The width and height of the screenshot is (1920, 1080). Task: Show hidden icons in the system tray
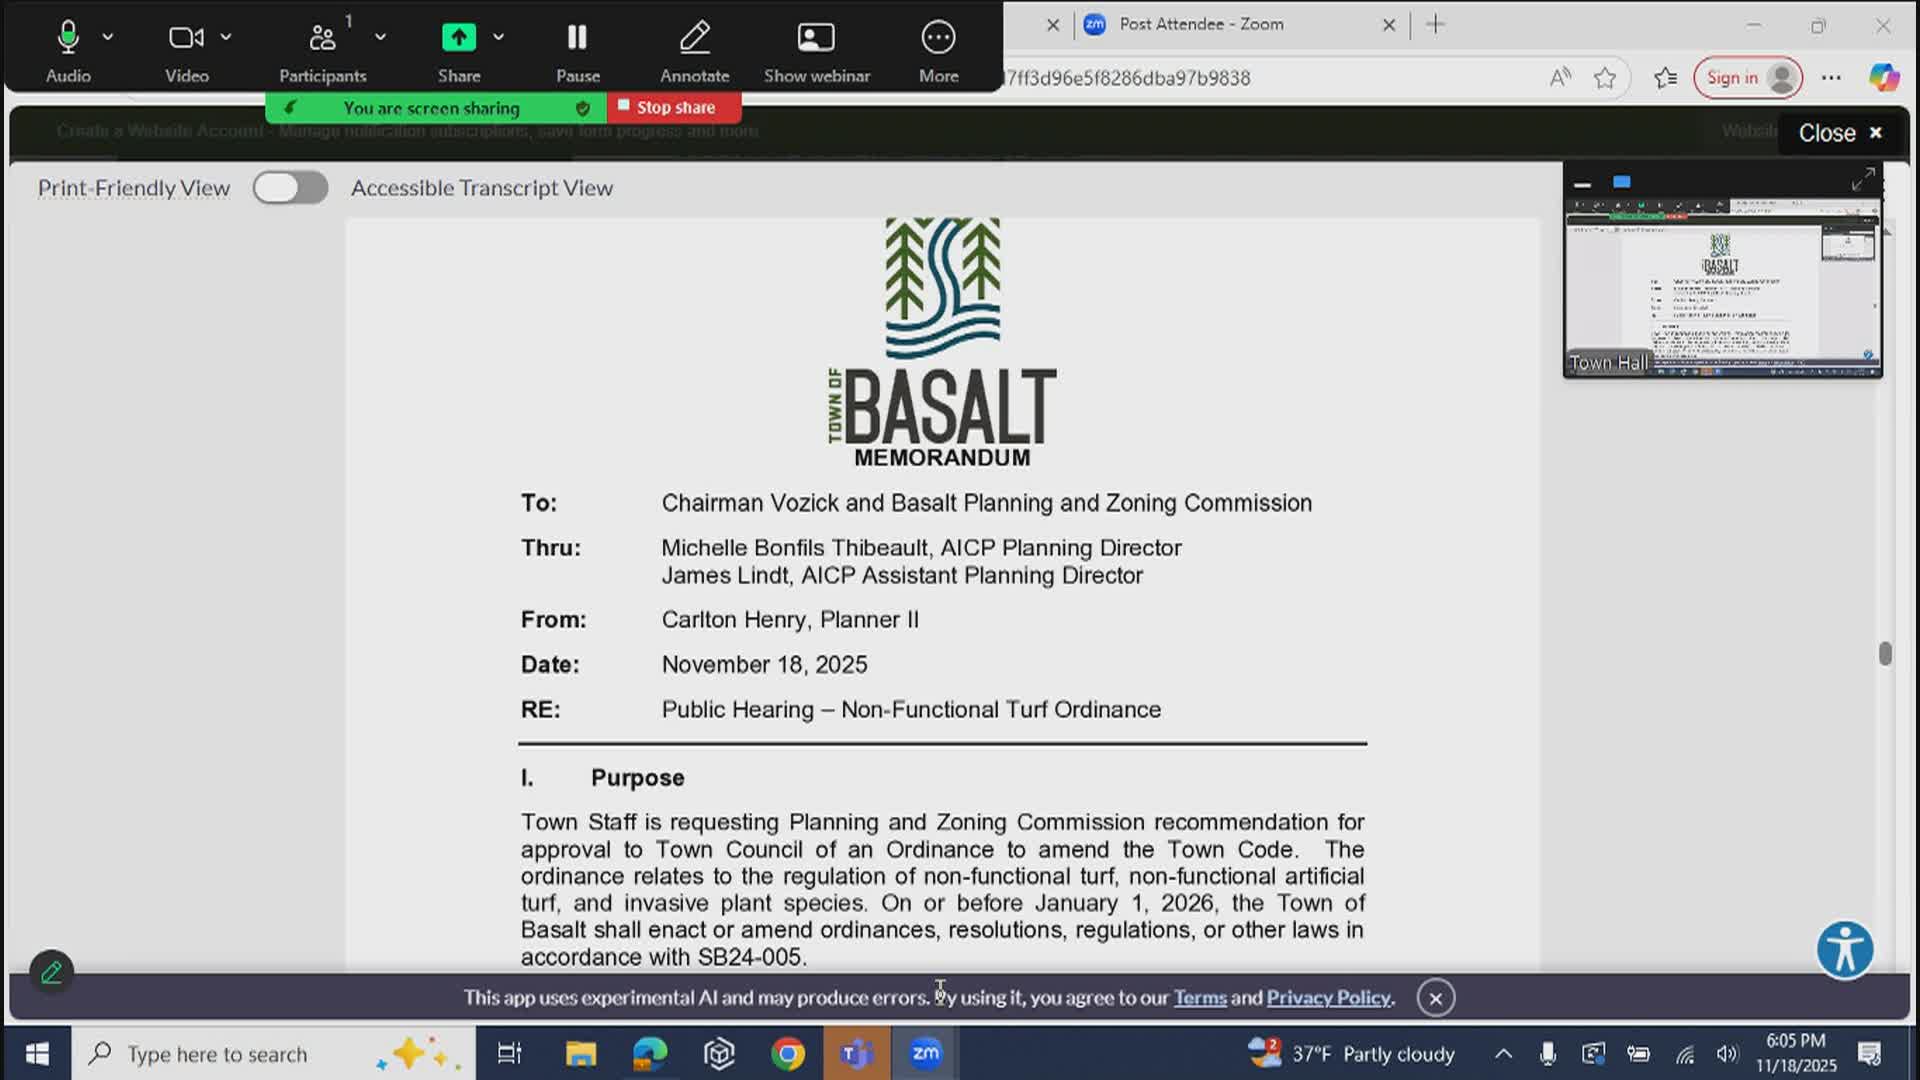1504,1053
